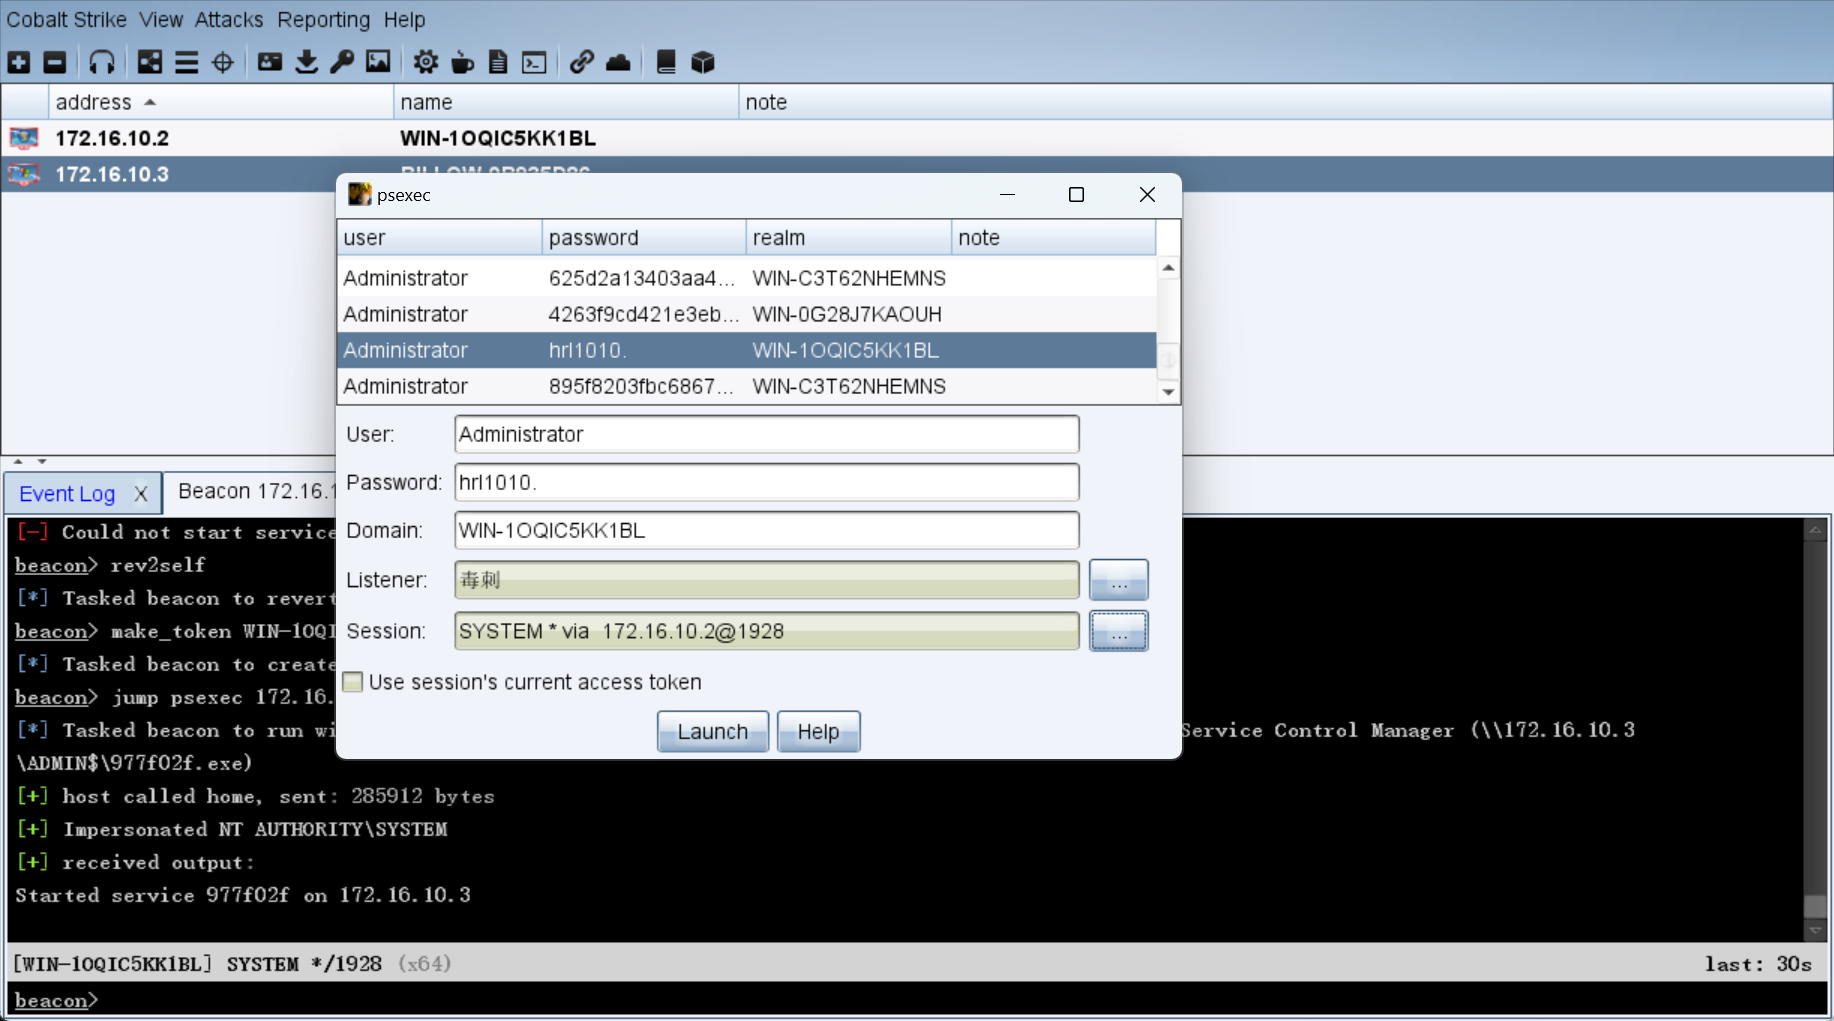1834x1021 pixels.
Task: Click credentials list scroll down arrow
Action: pyautogui.click(x=1168, y=392)
